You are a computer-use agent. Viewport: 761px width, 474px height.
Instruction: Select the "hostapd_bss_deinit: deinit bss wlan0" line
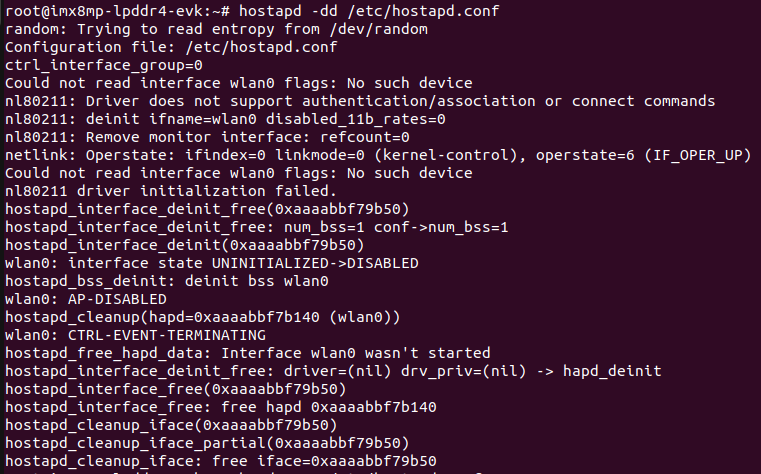(166, 281)
